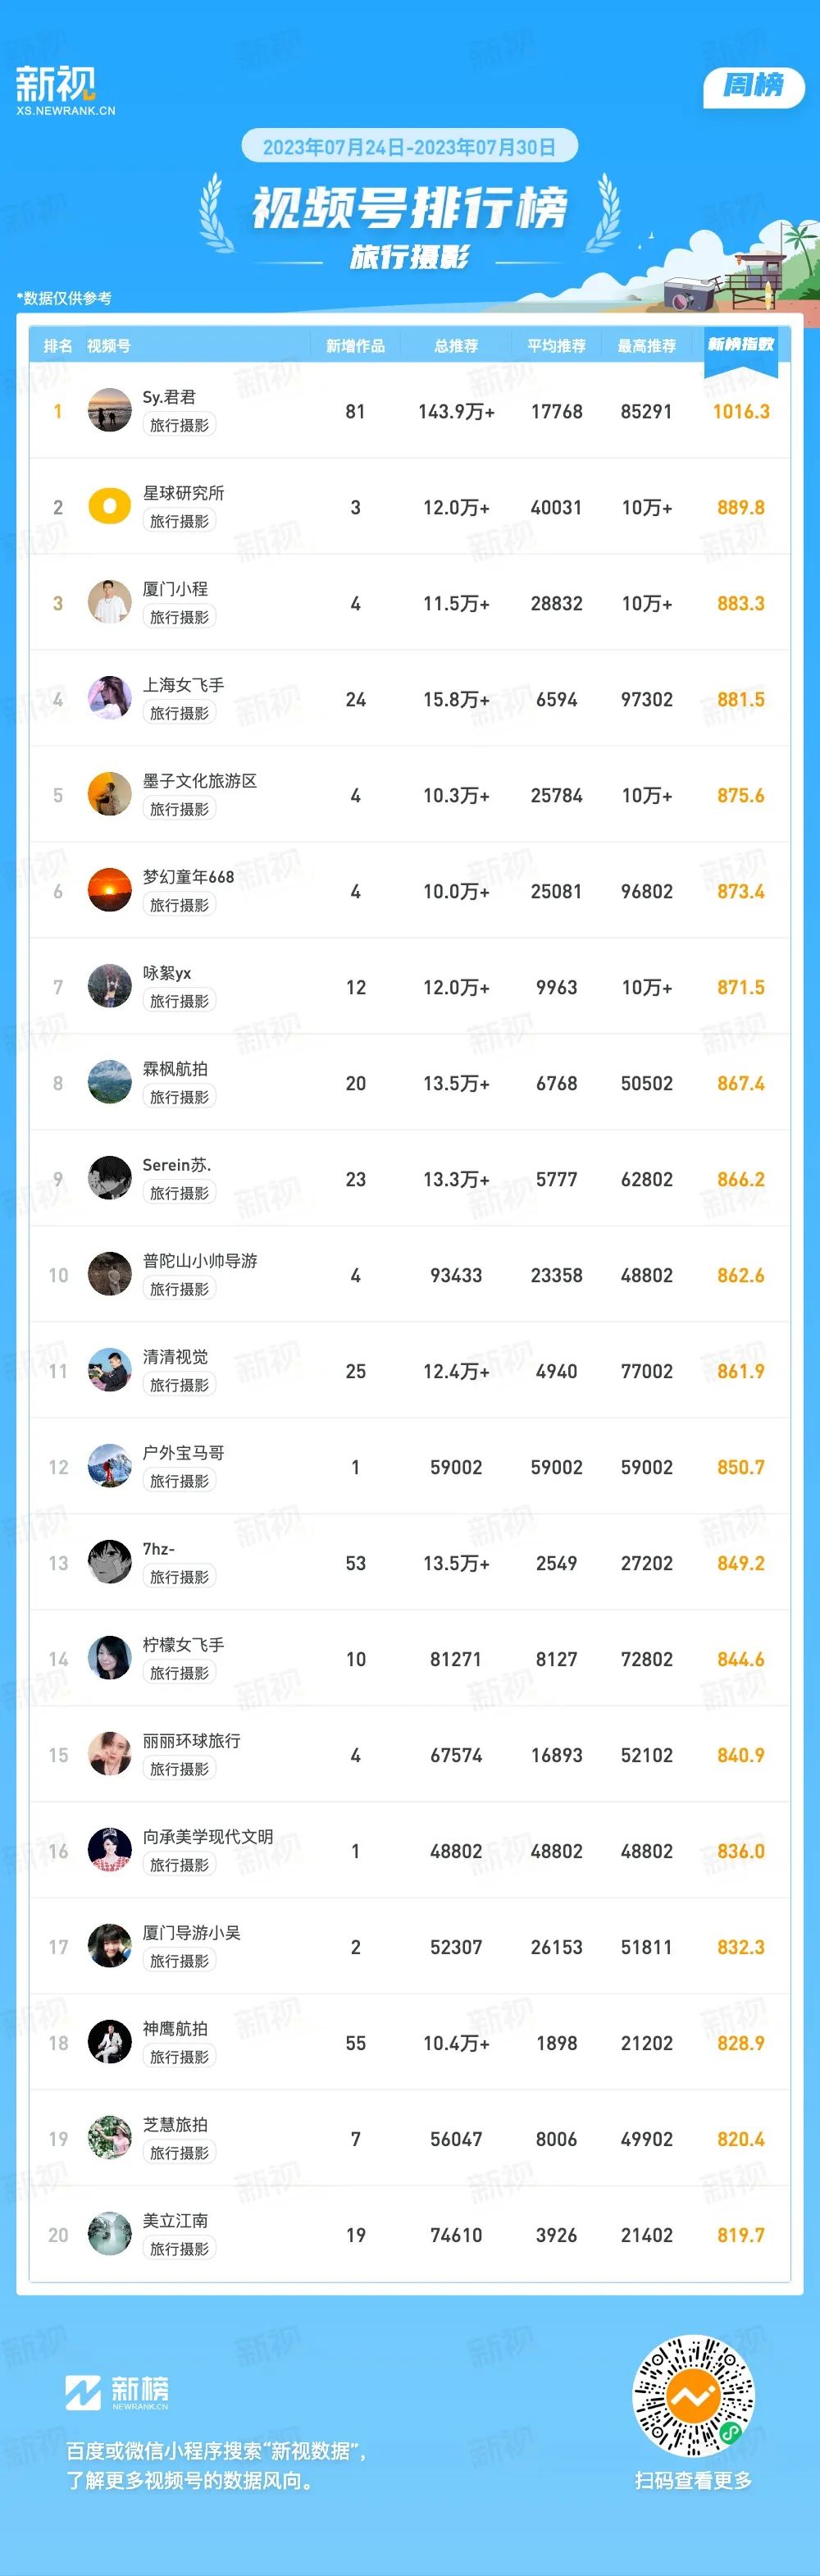Click the QR code at bottom right
Image resolution: width=820 pixels, height=2576 pixels.
693,2396
